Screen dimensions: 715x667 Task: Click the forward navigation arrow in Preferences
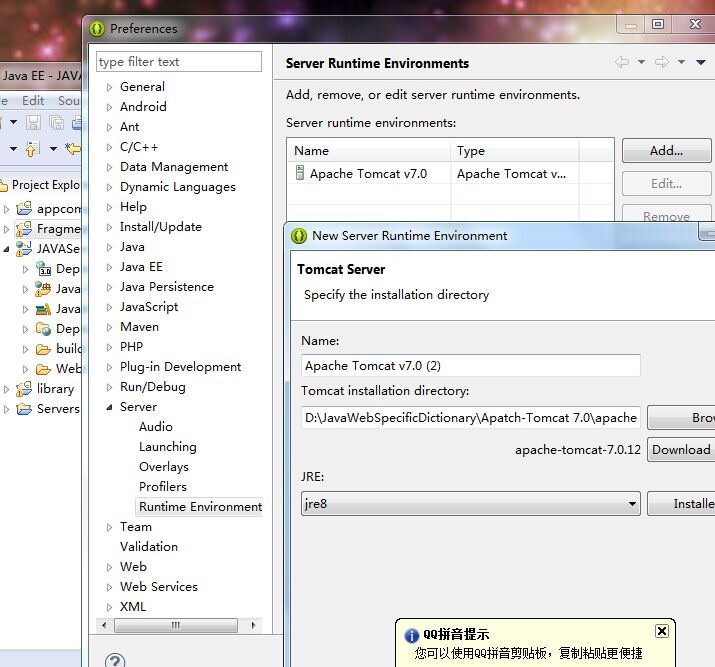[662, 62]
